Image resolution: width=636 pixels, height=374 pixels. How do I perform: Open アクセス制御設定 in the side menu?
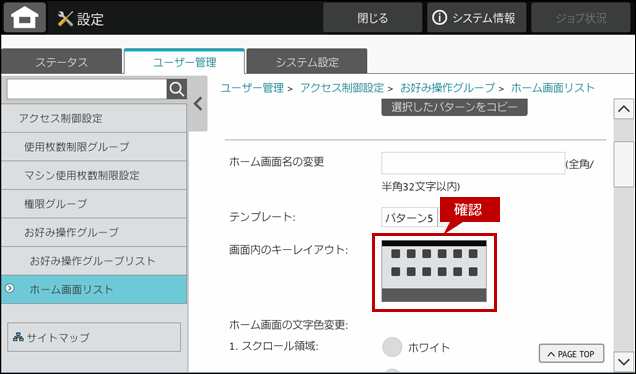click(x=94, y=118)
